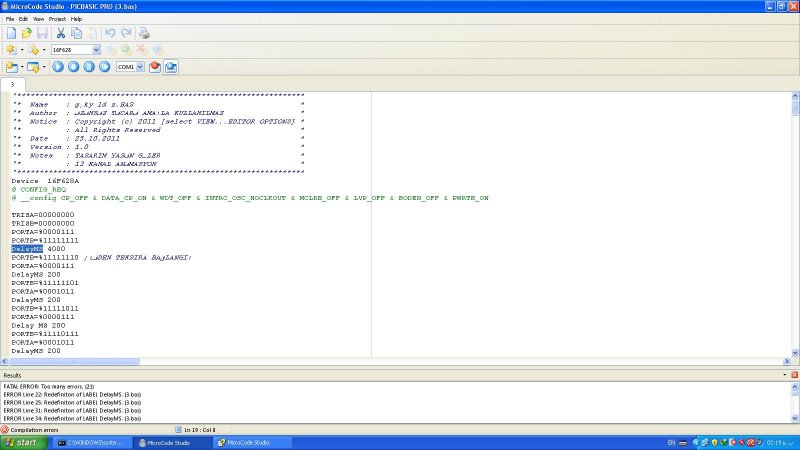The image size is (800, 450).
Task: Print the source code
Action: tap(144, 33)
